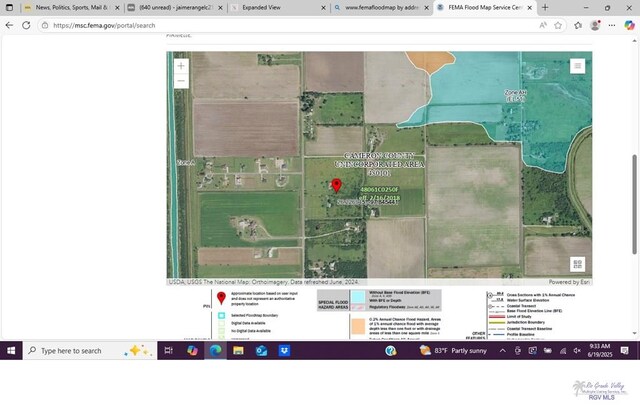Open the 83°F Partly sunny weather widget
Image resolution: width=640 pixels, height=410 pixels.
click(453, 350)
